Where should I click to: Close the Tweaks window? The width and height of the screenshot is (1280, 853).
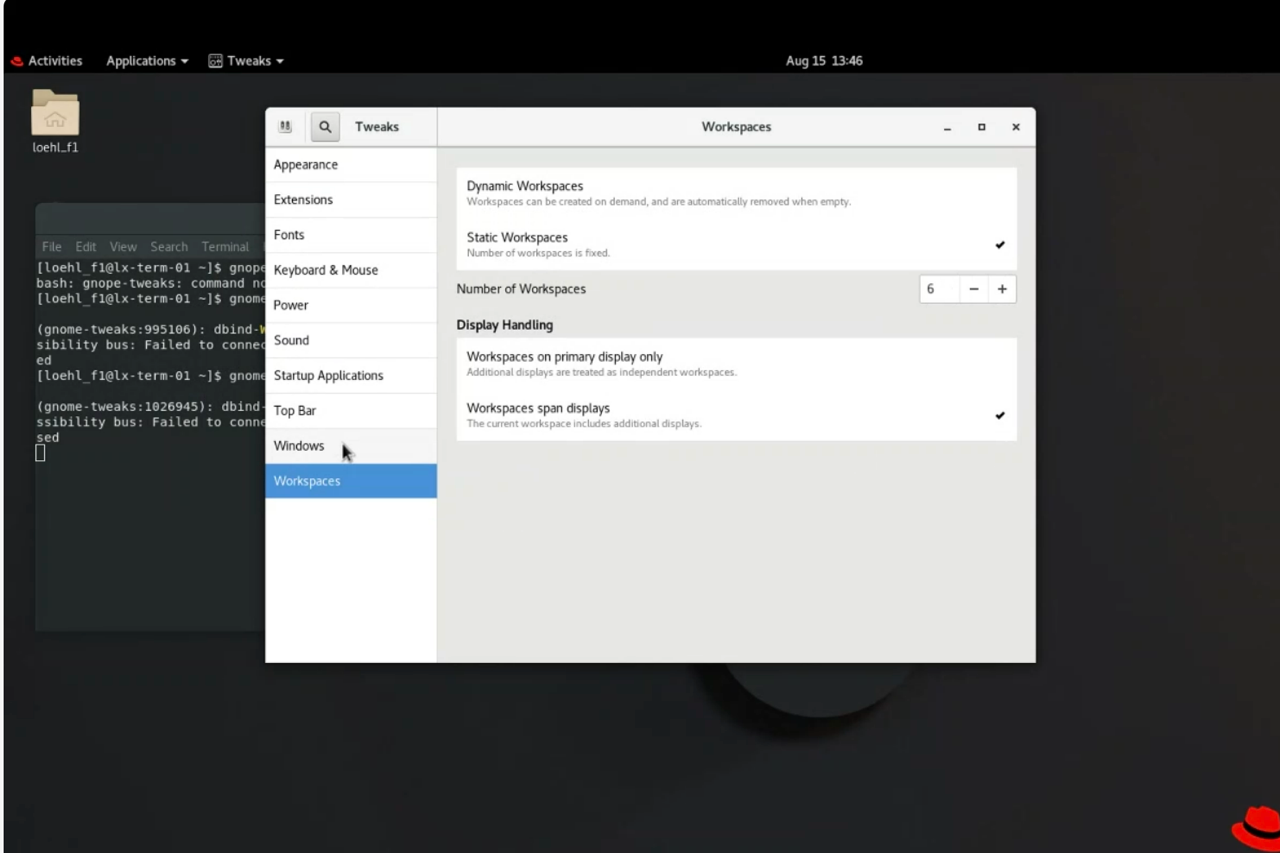[1015, 127]
